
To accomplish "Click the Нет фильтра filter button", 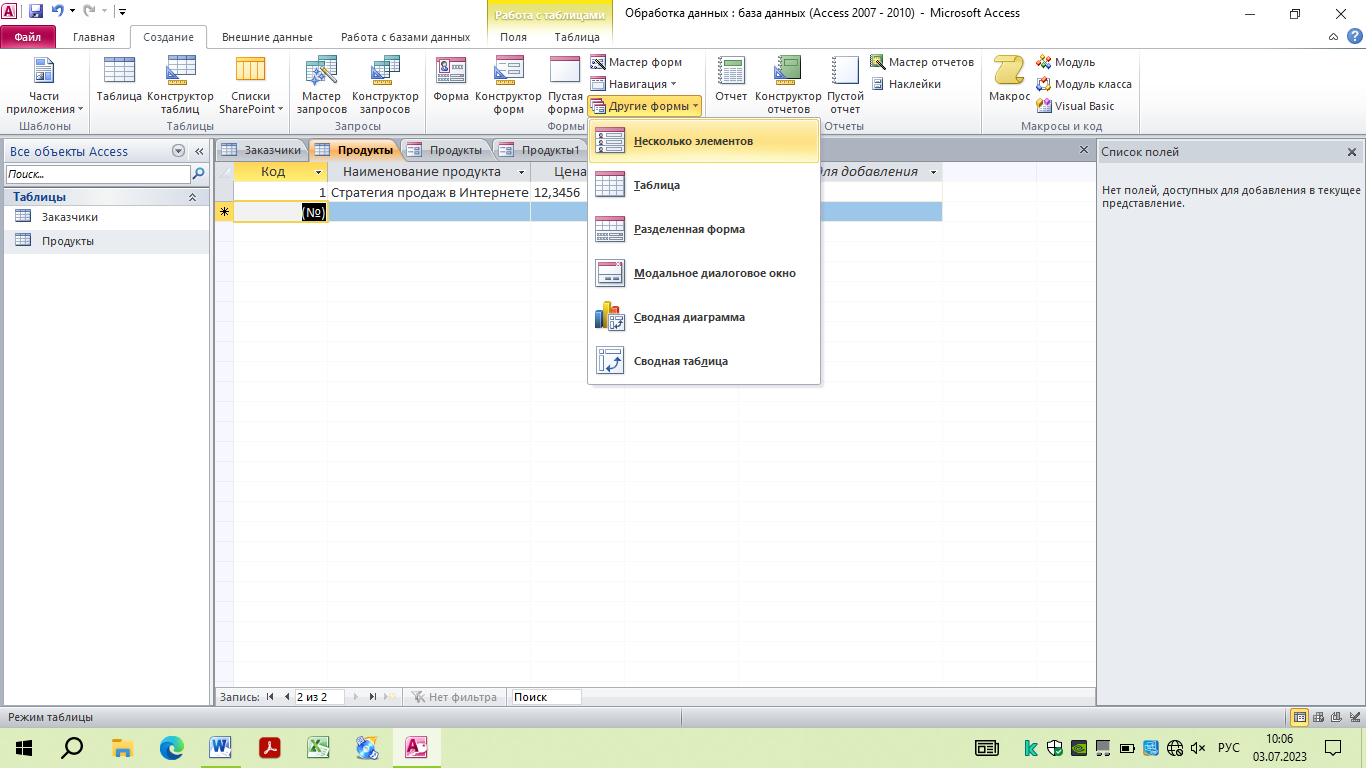I will [x=453, y=697].
